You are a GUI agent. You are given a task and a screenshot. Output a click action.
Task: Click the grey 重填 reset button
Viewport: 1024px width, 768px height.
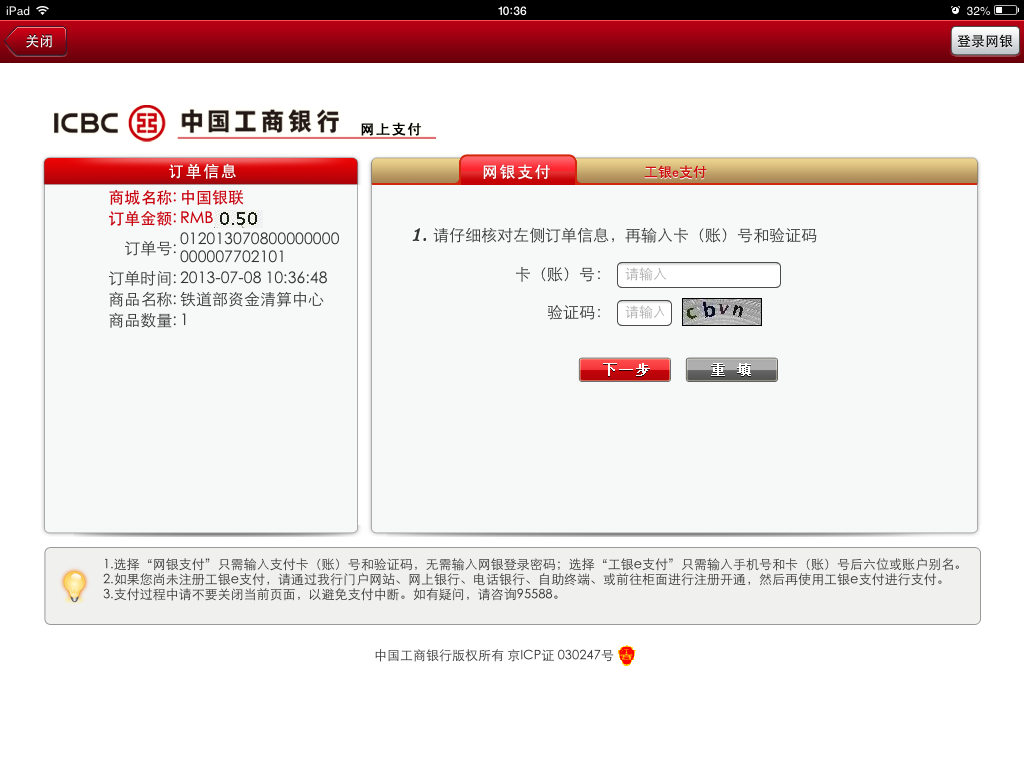pyautogui.click(x=731, y=370)
